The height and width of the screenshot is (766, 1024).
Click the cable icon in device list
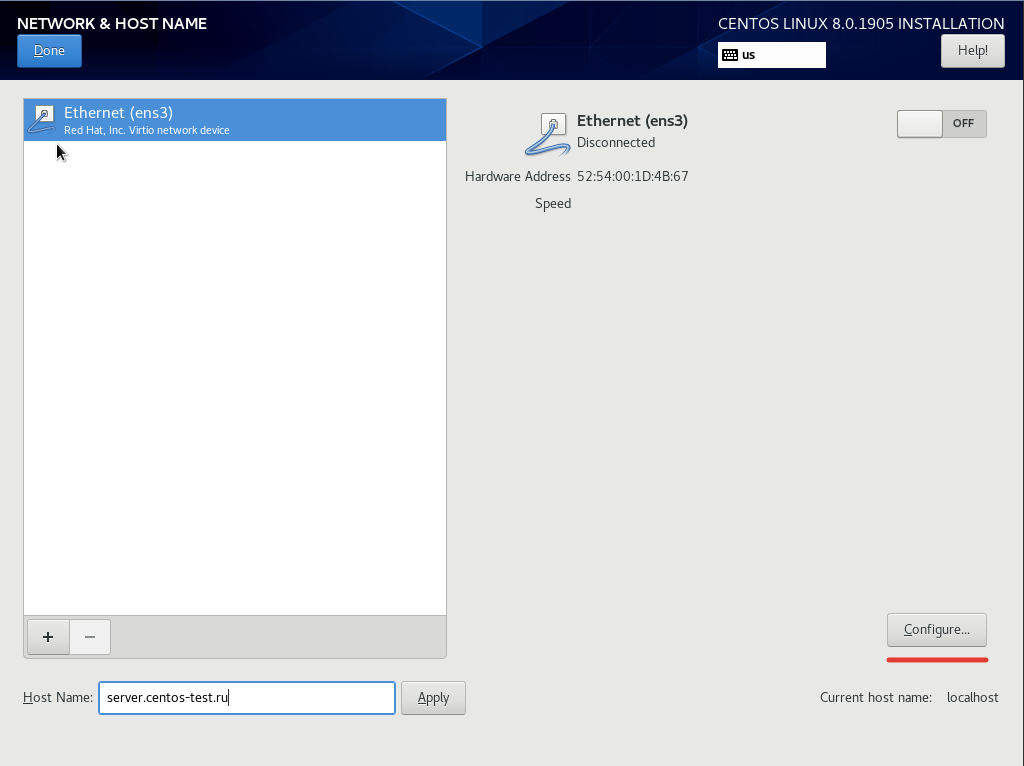pos(42,120)
